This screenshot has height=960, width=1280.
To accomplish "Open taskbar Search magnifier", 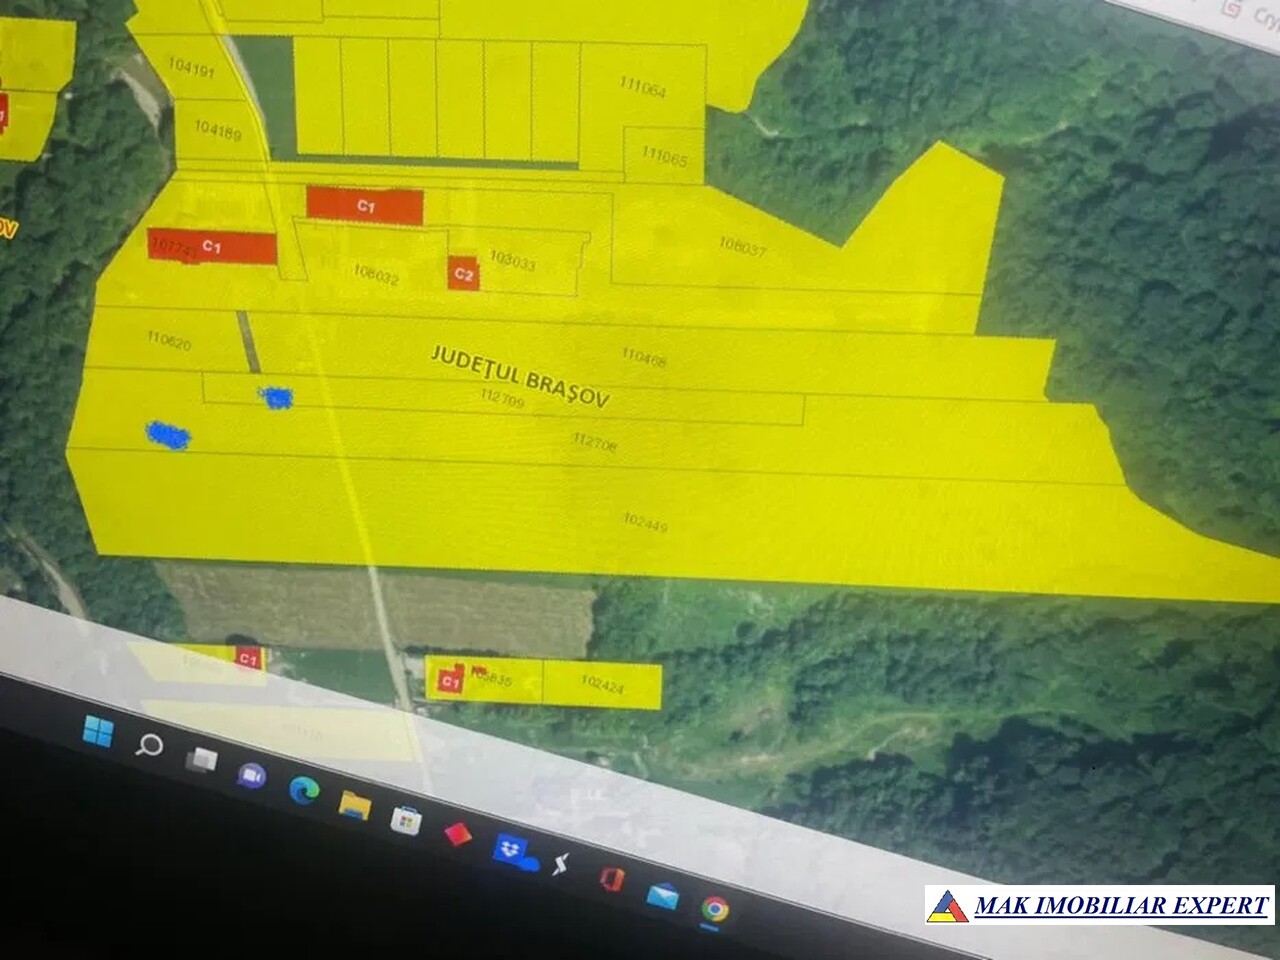I will 150,745.
